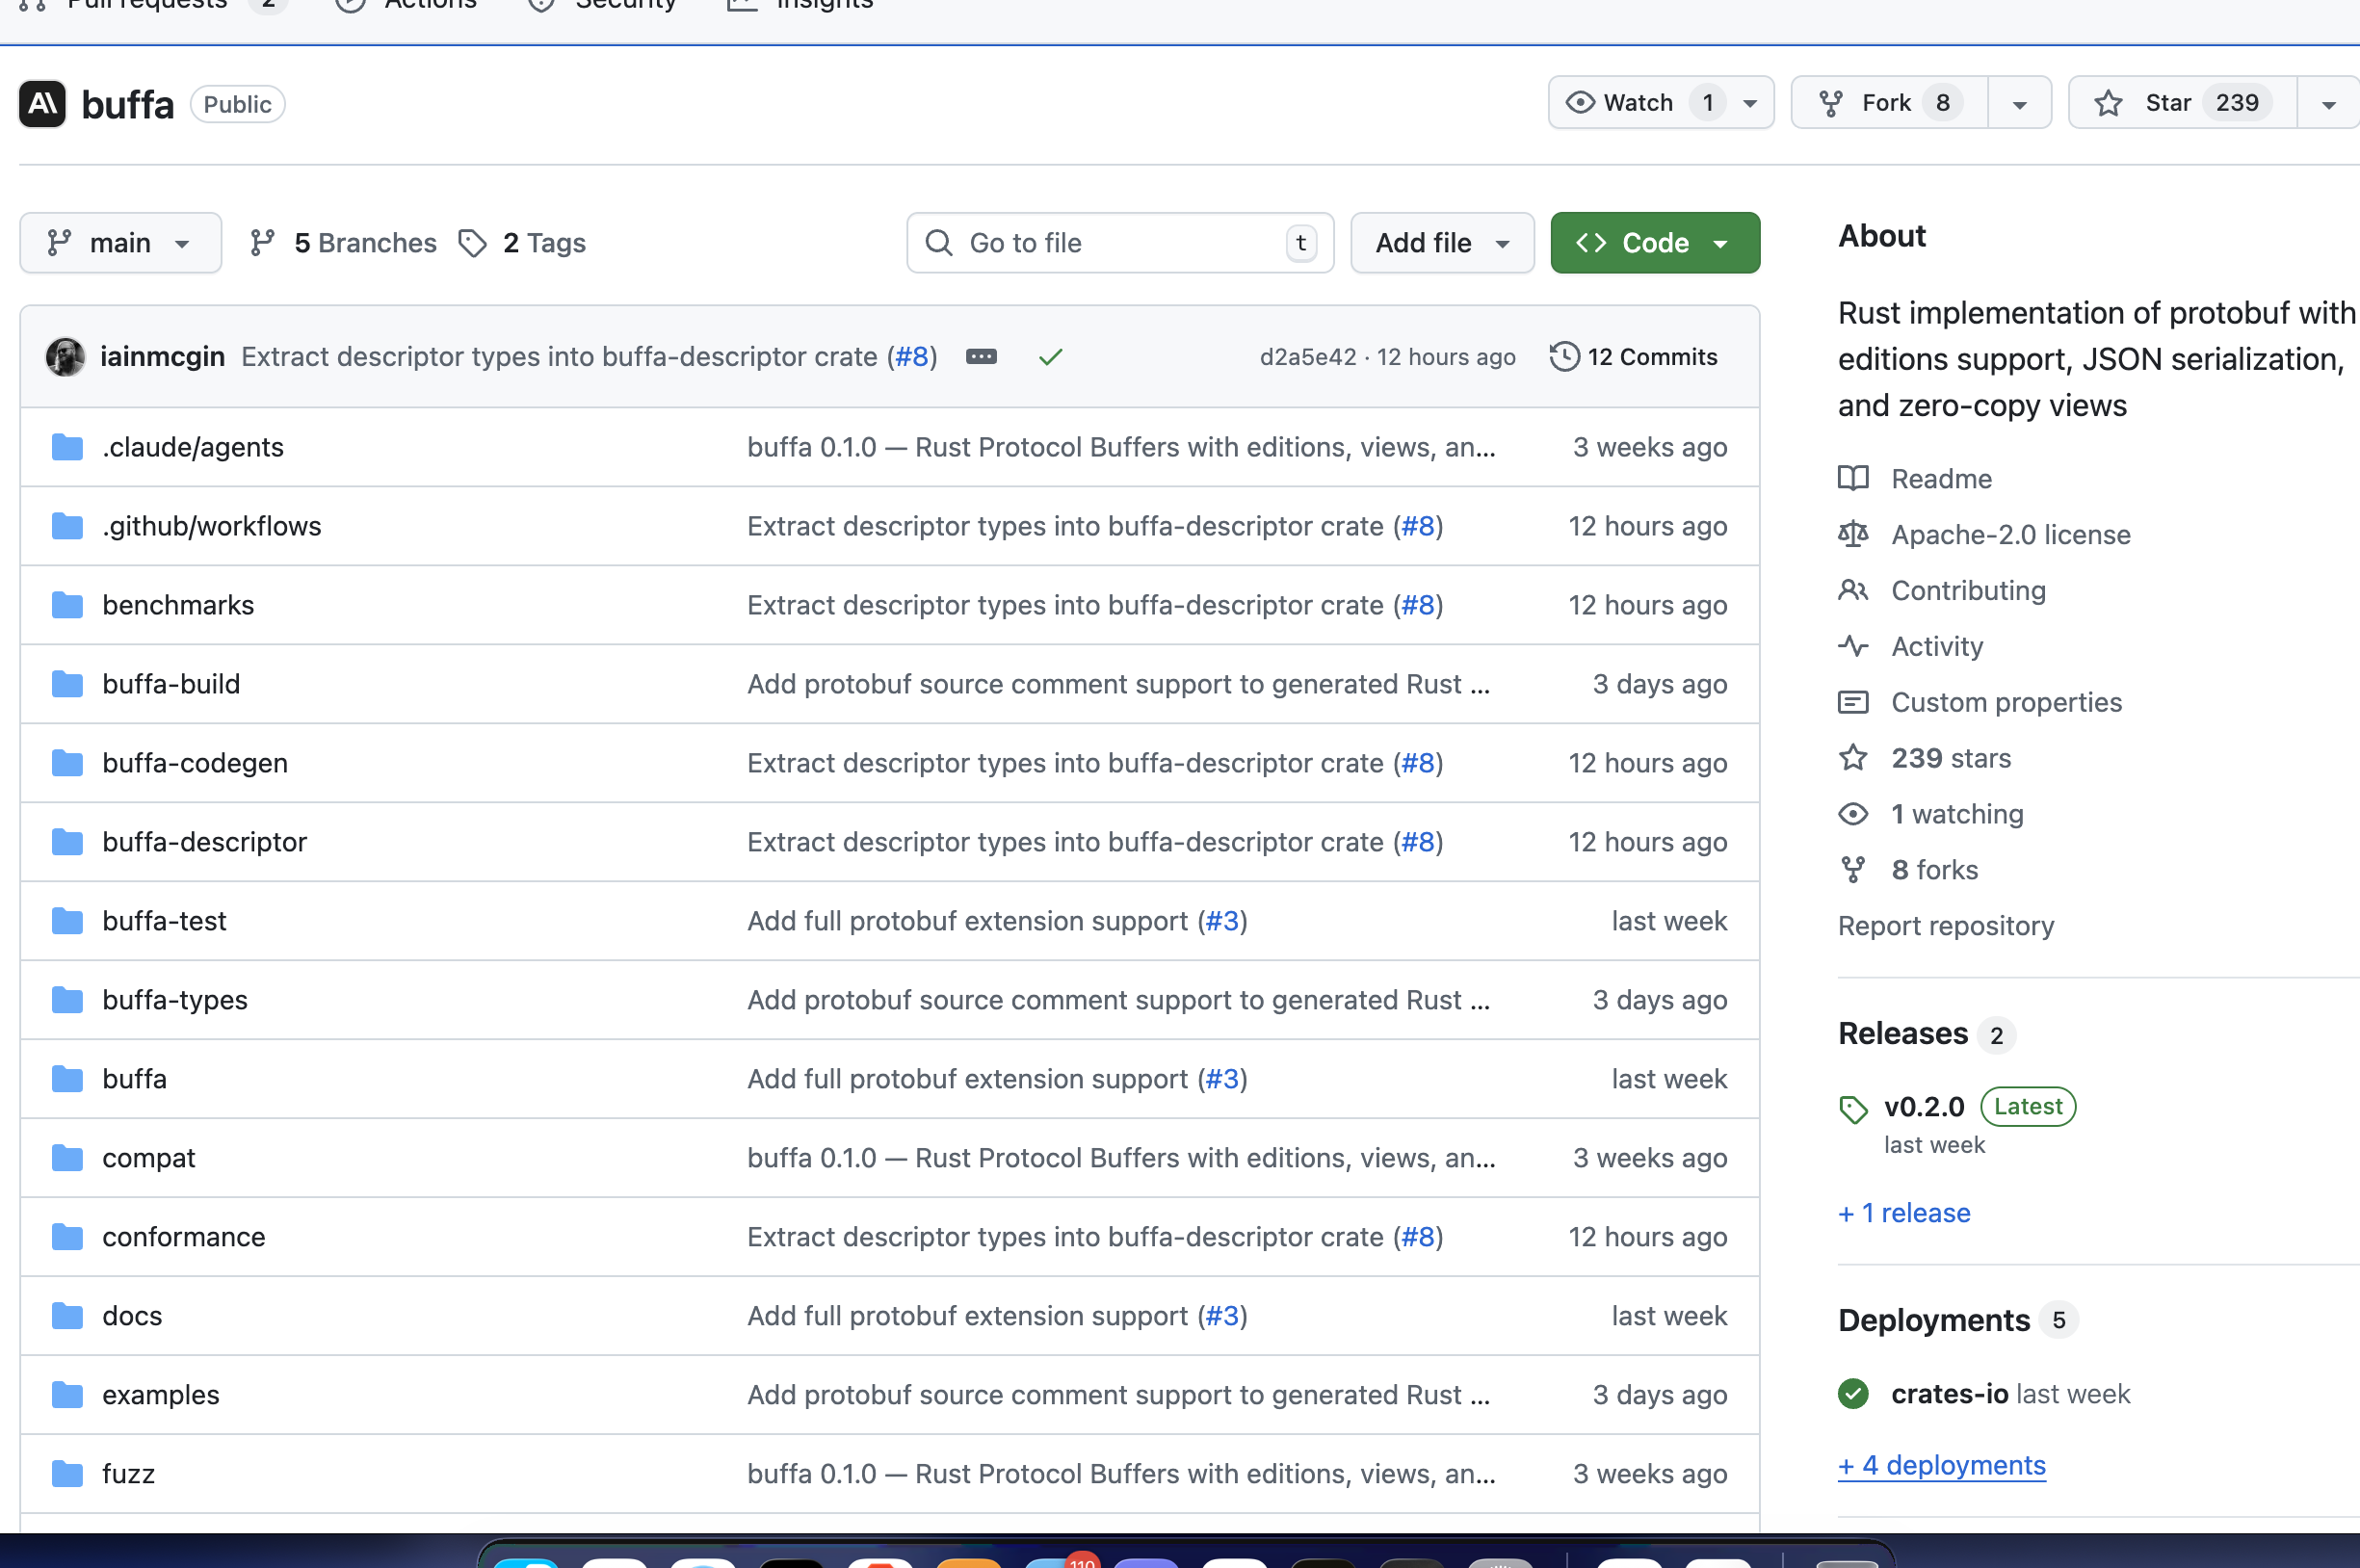Open the buffa repository title link
Viewport: 2360px width, 1568px height.
[128, 104]
